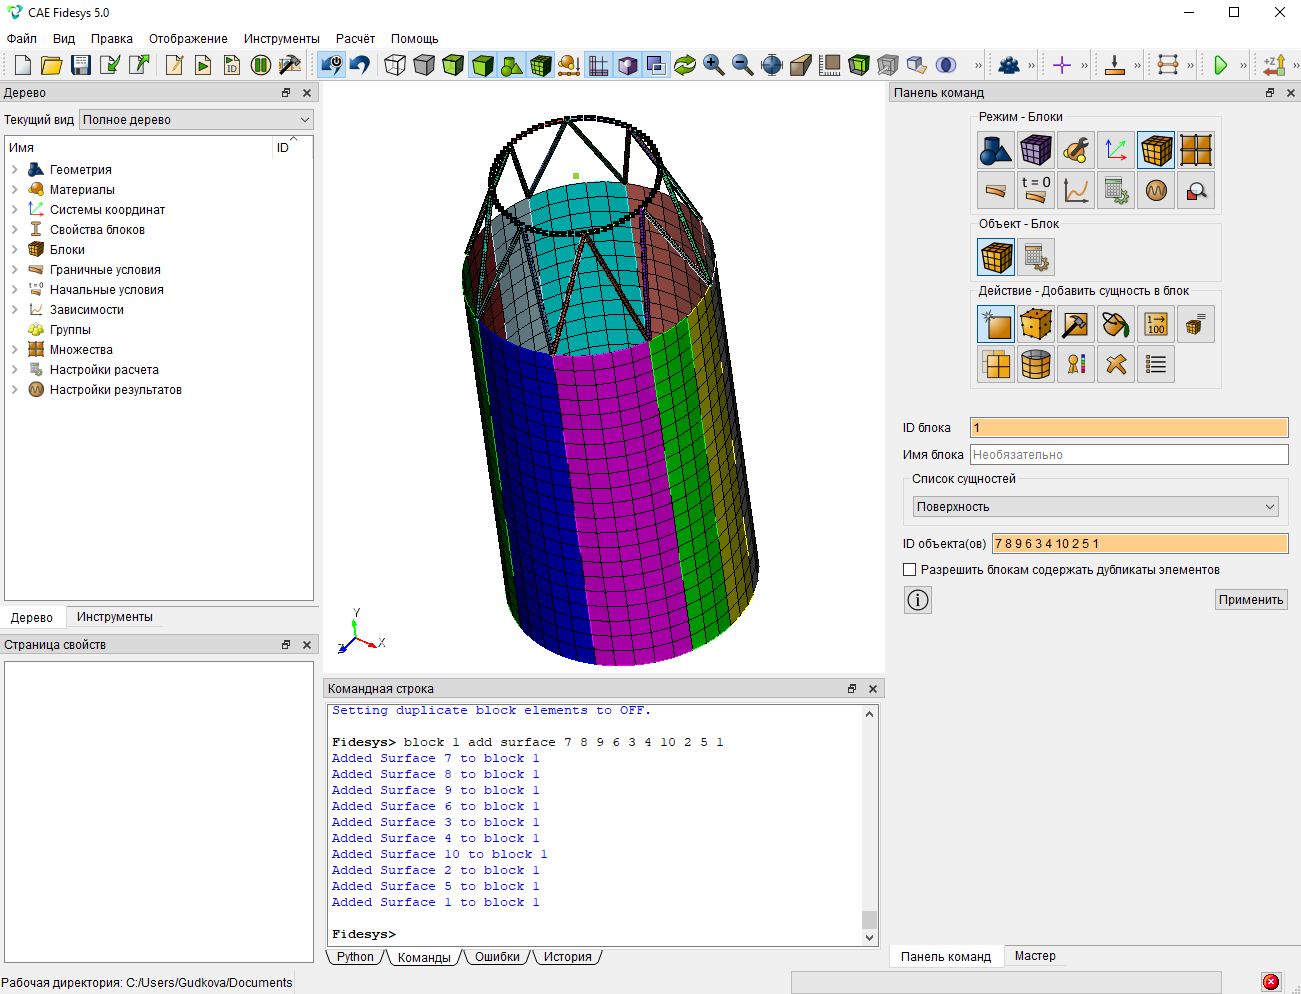
Task: Click the ID объекта(ов) input field
Action: [1140, 544]
